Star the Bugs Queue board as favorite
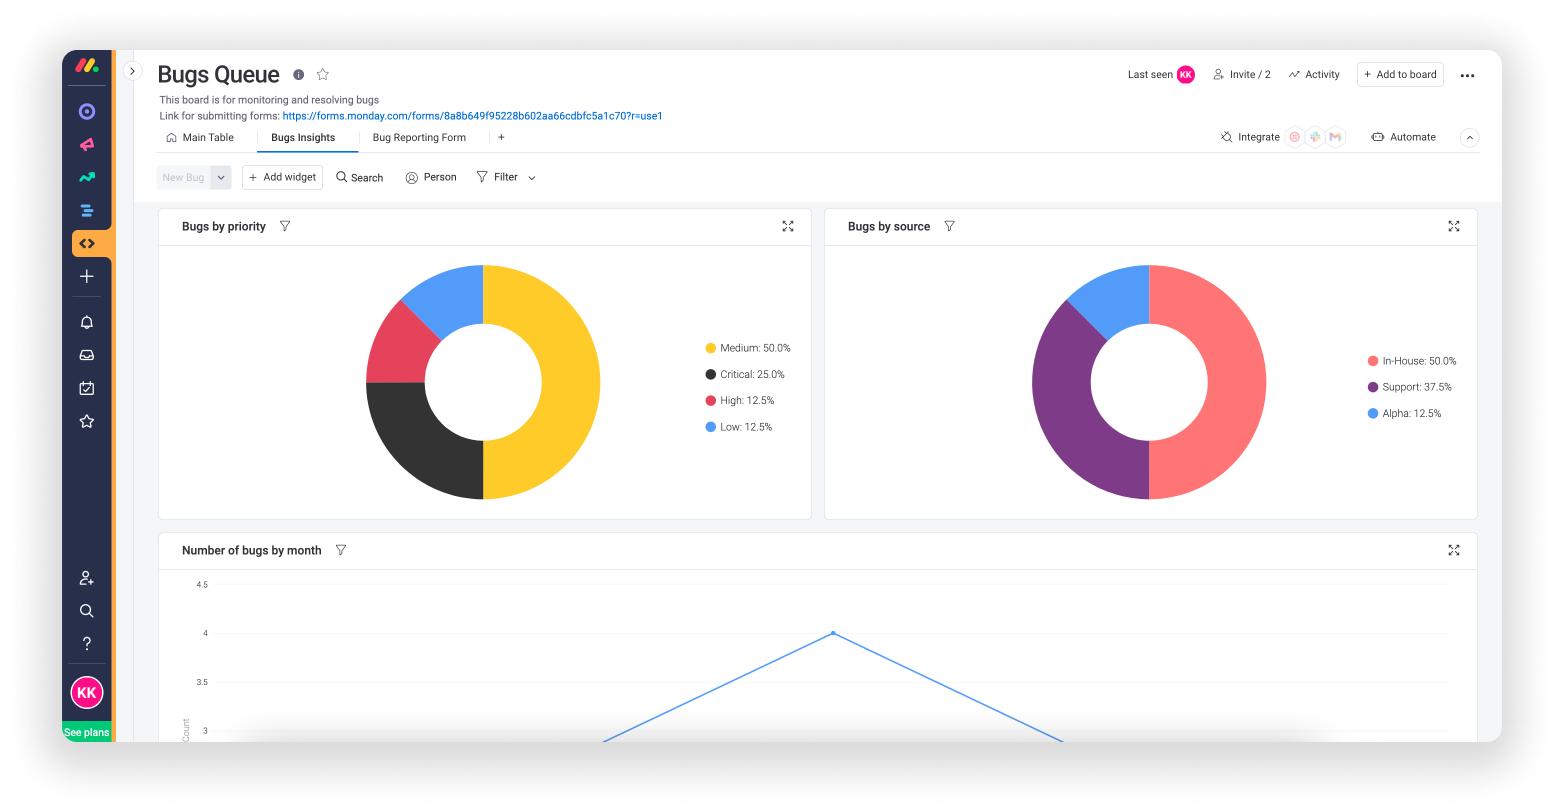The image size is (1560, 812). click(323, 75)
